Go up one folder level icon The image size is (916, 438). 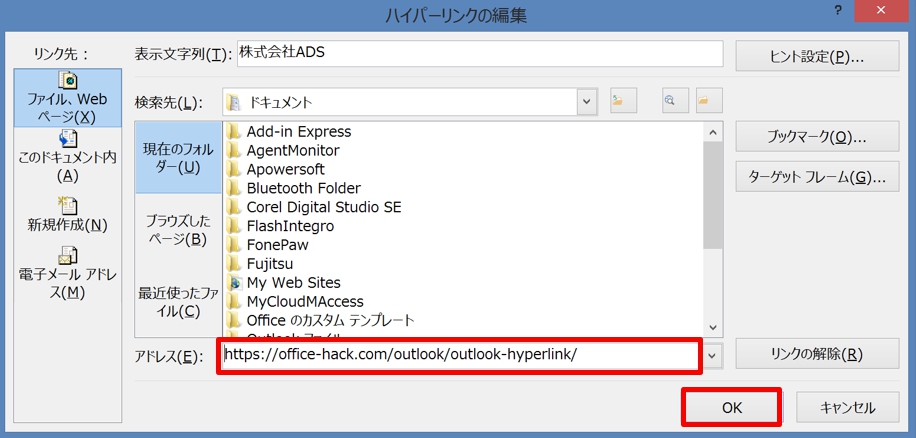tap(623, 101)
